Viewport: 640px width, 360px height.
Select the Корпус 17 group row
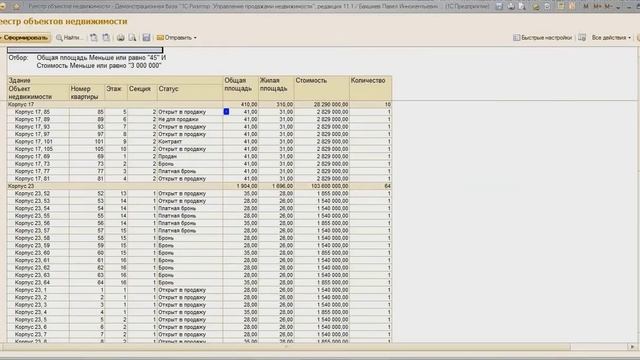pyautogui.click(x=200, y=104)
